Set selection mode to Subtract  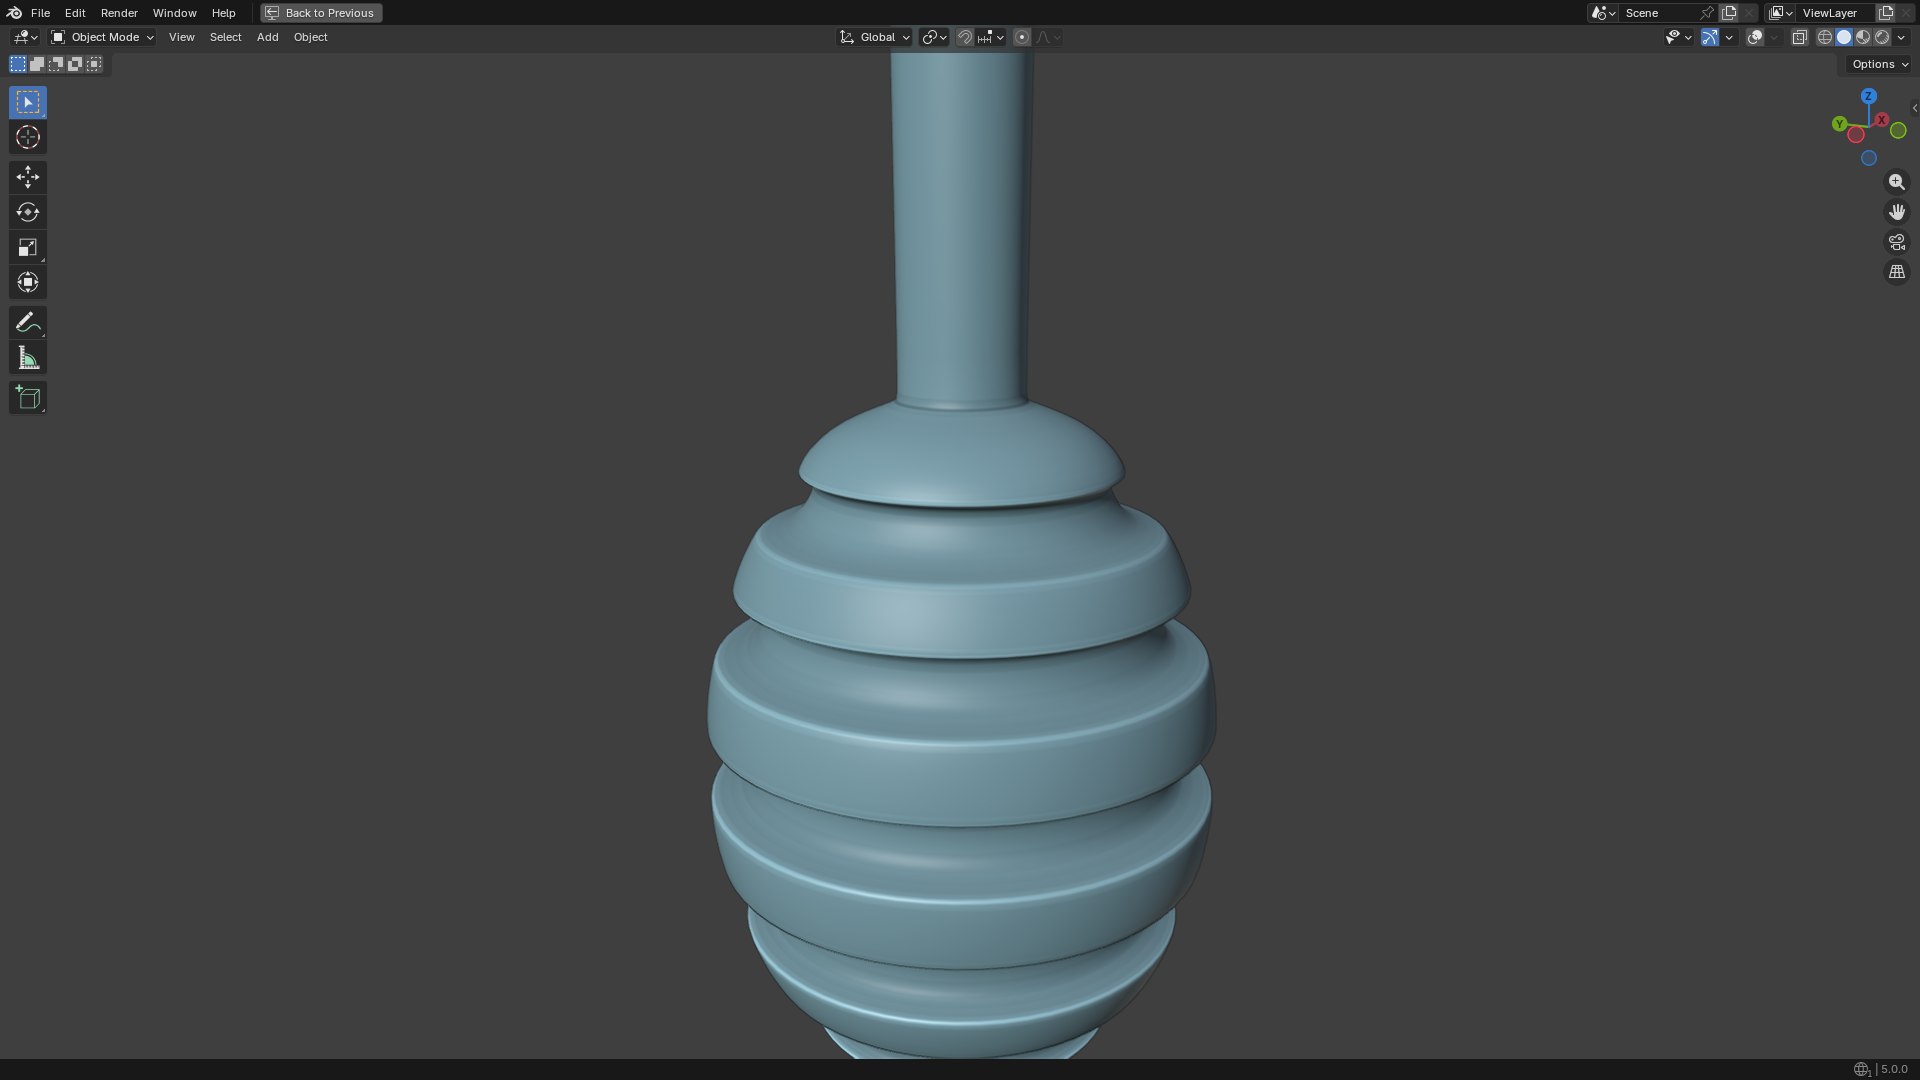pyautogui.click(x=56, y=64)
